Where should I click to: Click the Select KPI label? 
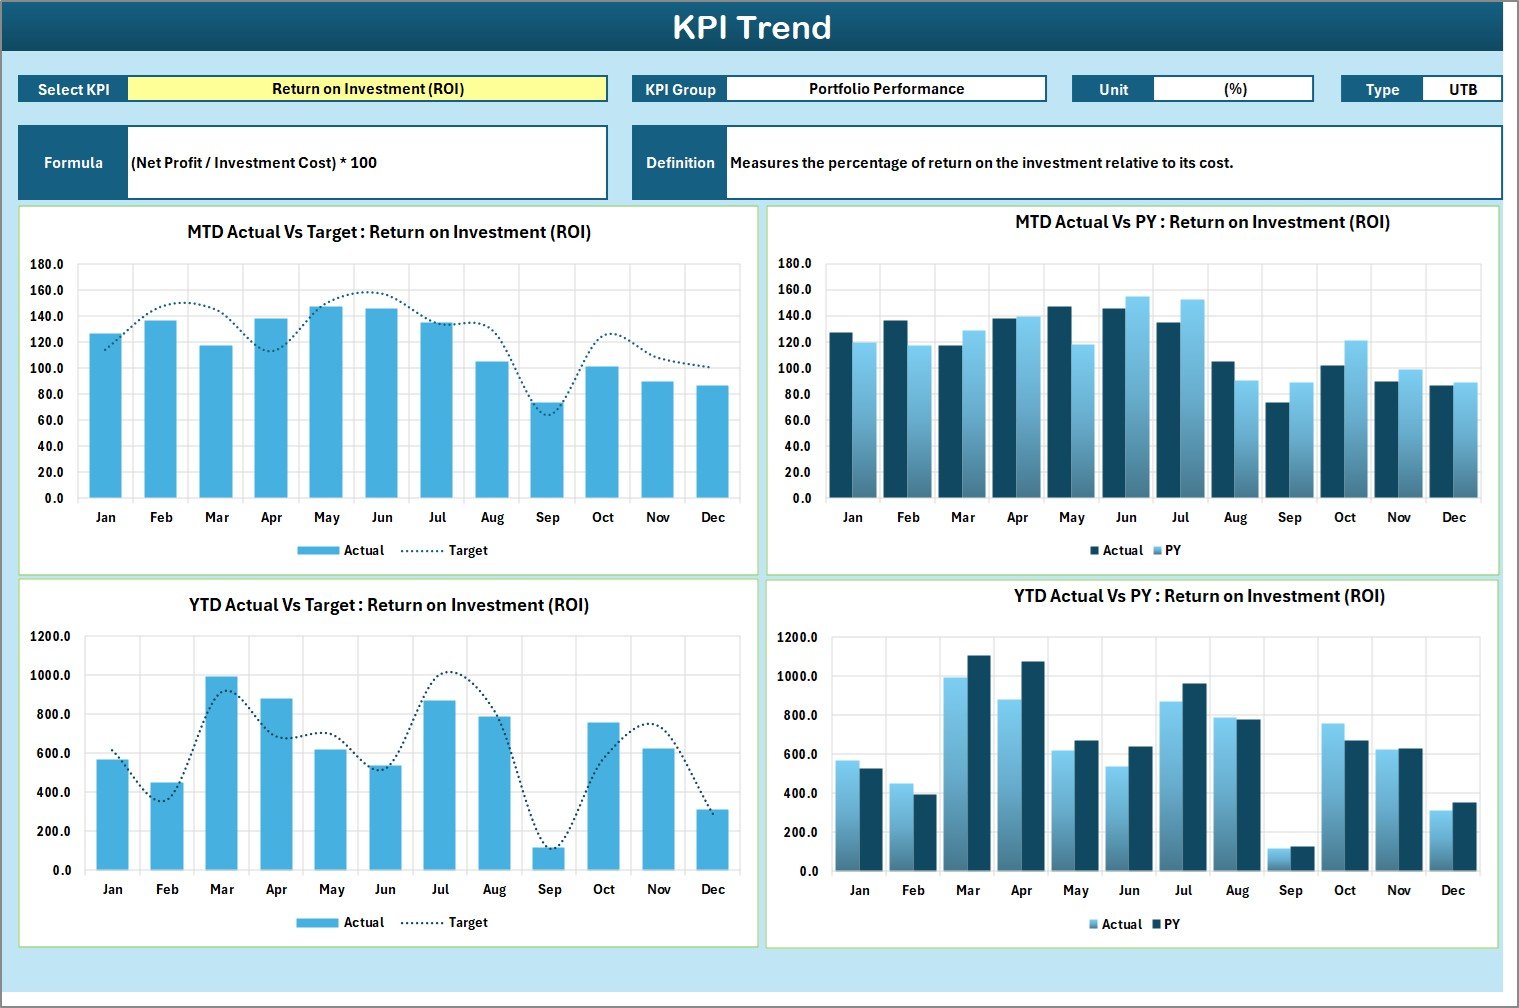tap(73, 89)
